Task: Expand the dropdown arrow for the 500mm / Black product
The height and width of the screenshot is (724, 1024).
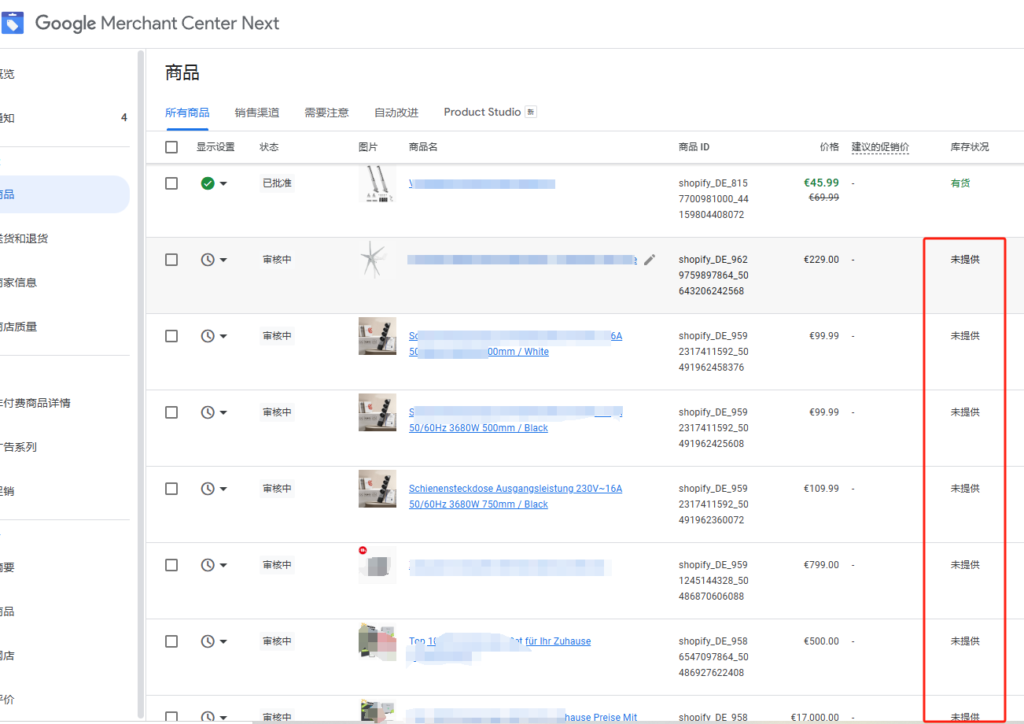Action: coord(223,412)
